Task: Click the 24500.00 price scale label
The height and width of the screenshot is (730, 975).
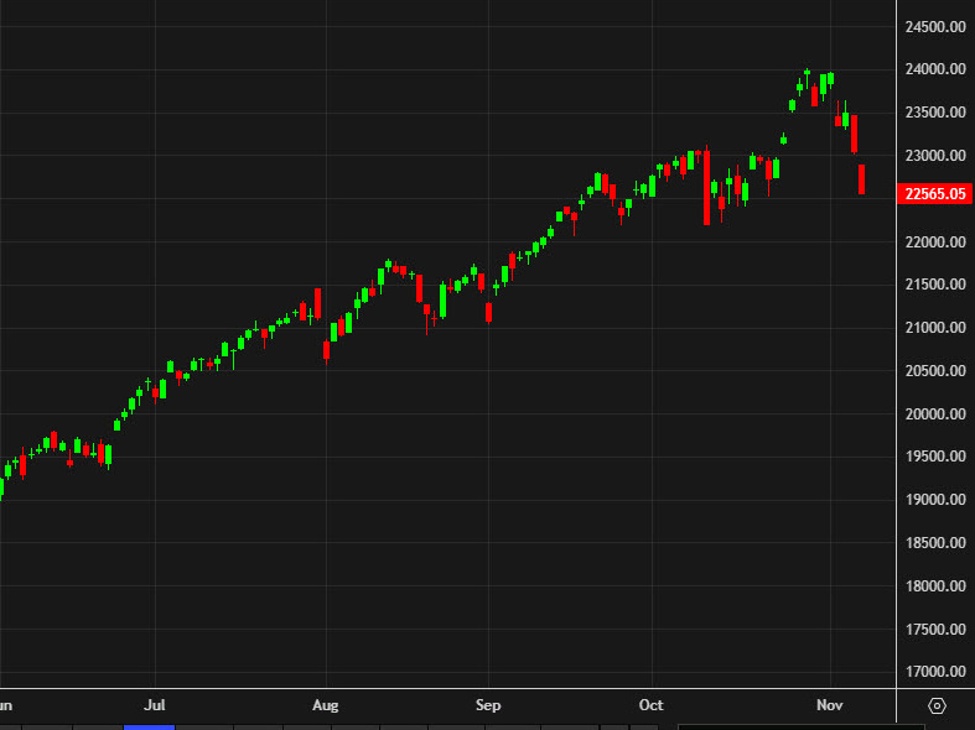Action: (x=935, y=27)
